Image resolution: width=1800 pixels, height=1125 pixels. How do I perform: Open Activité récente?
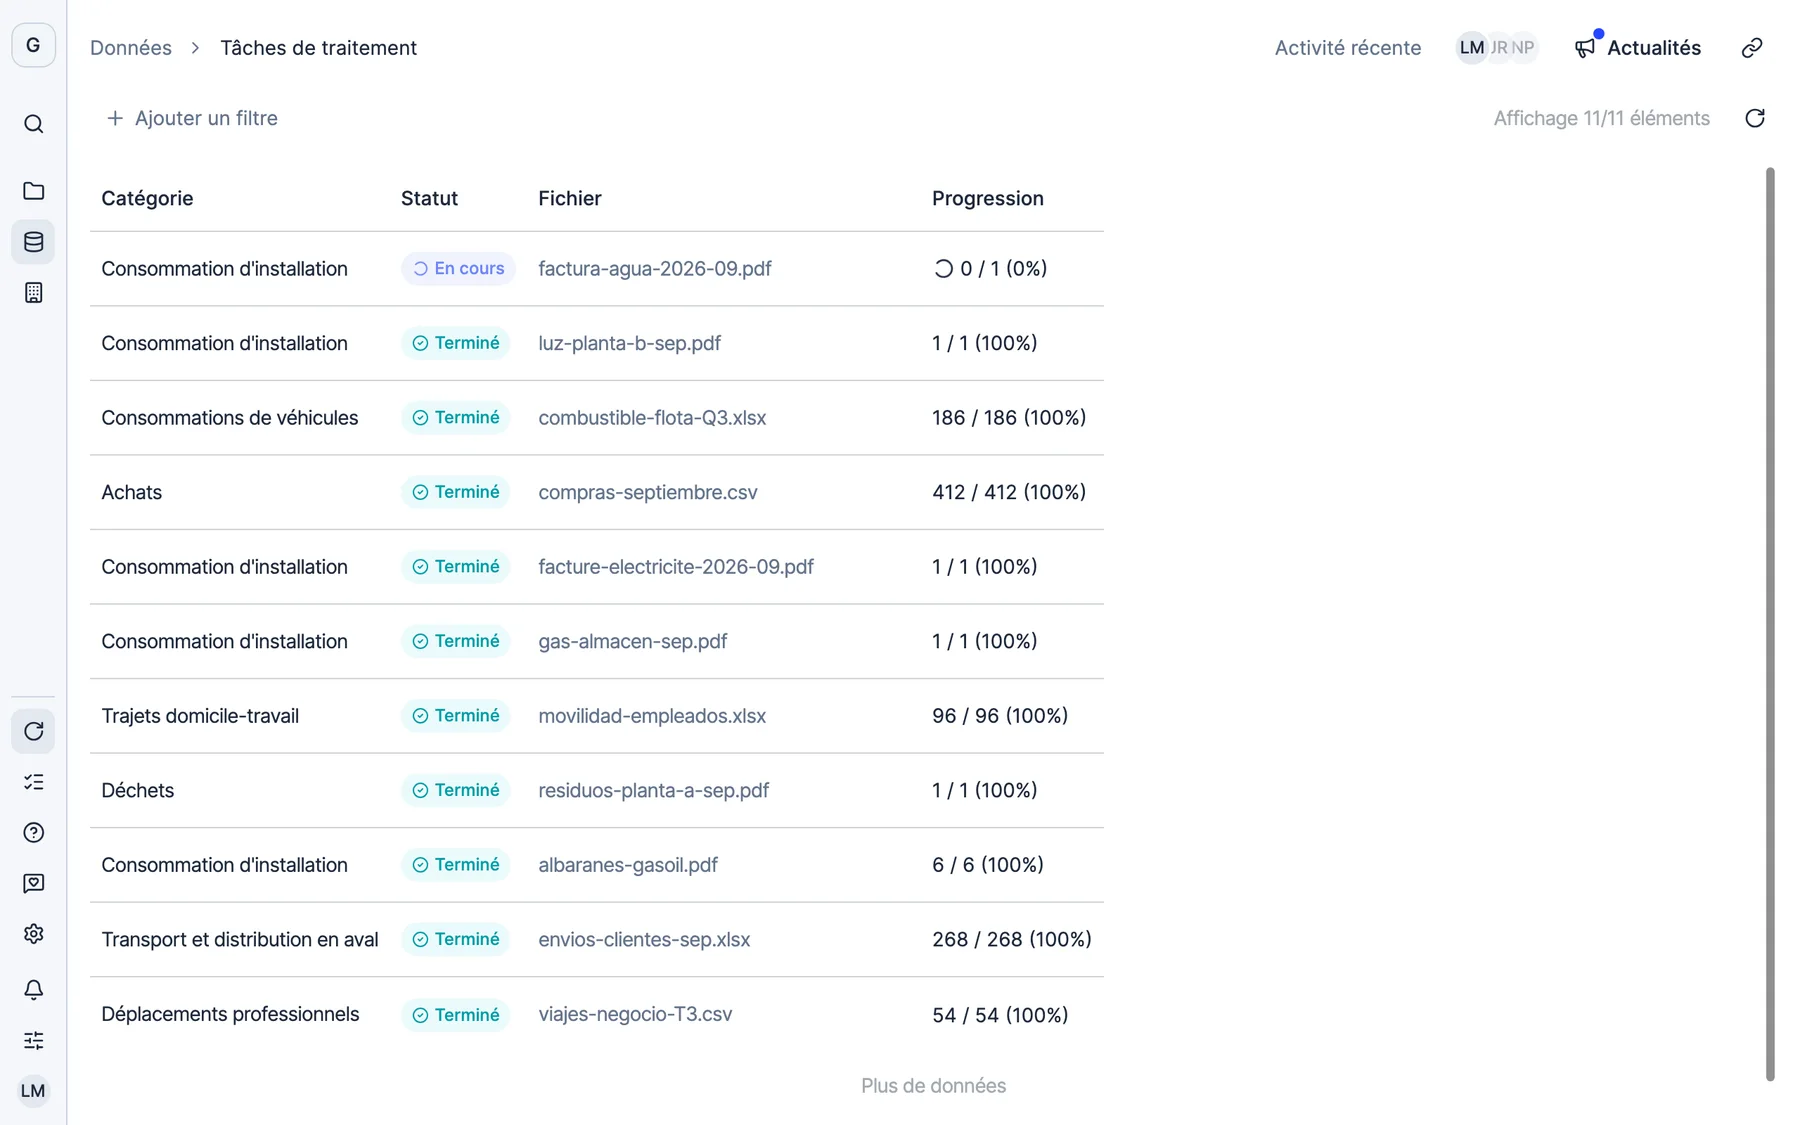[1347, 48]
